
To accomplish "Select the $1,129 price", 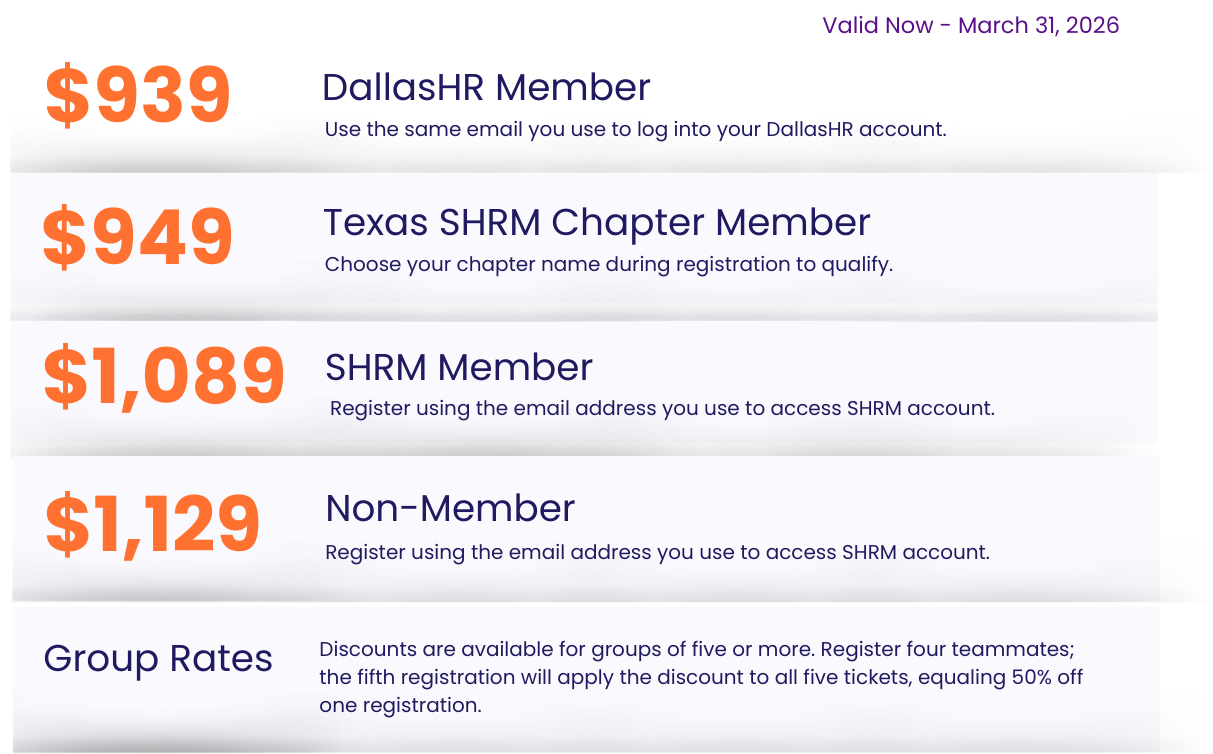I will 153,523.
